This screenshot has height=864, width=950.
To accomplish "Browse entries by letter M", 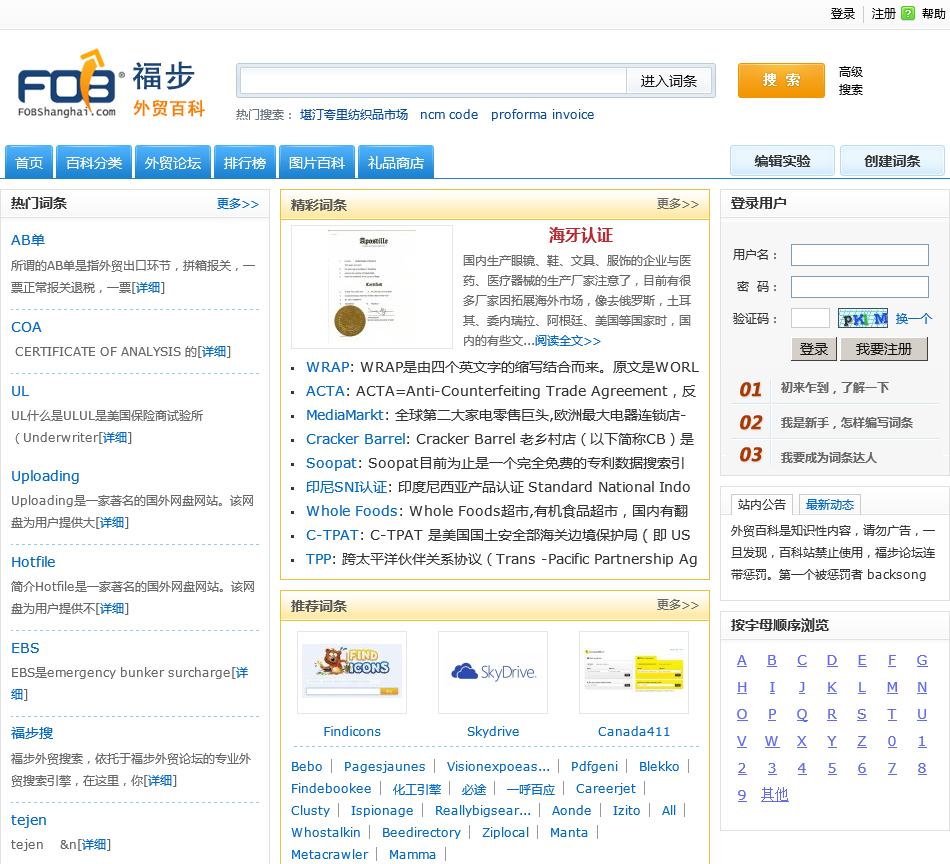I will pos(892,687).
